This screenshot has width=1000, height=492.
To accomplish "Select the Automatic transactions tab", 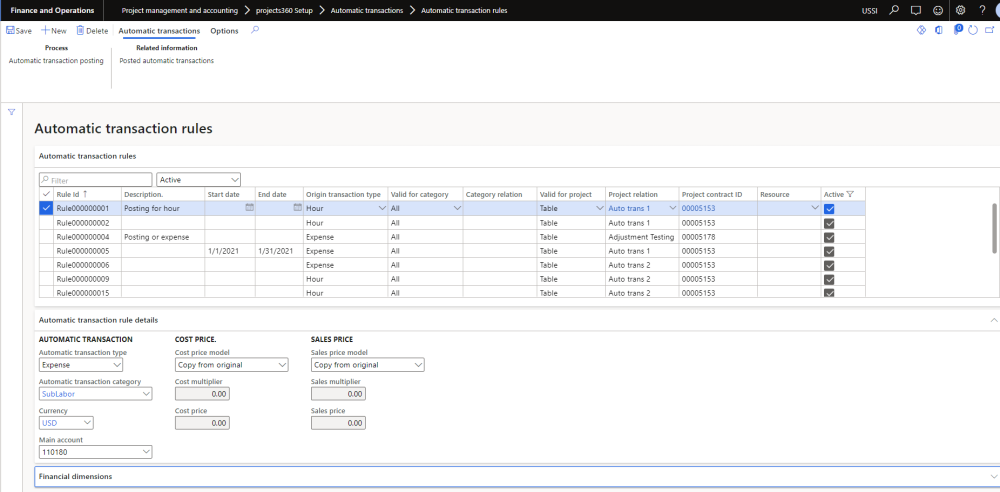I will pyautogui.click(x=158, y=31).
